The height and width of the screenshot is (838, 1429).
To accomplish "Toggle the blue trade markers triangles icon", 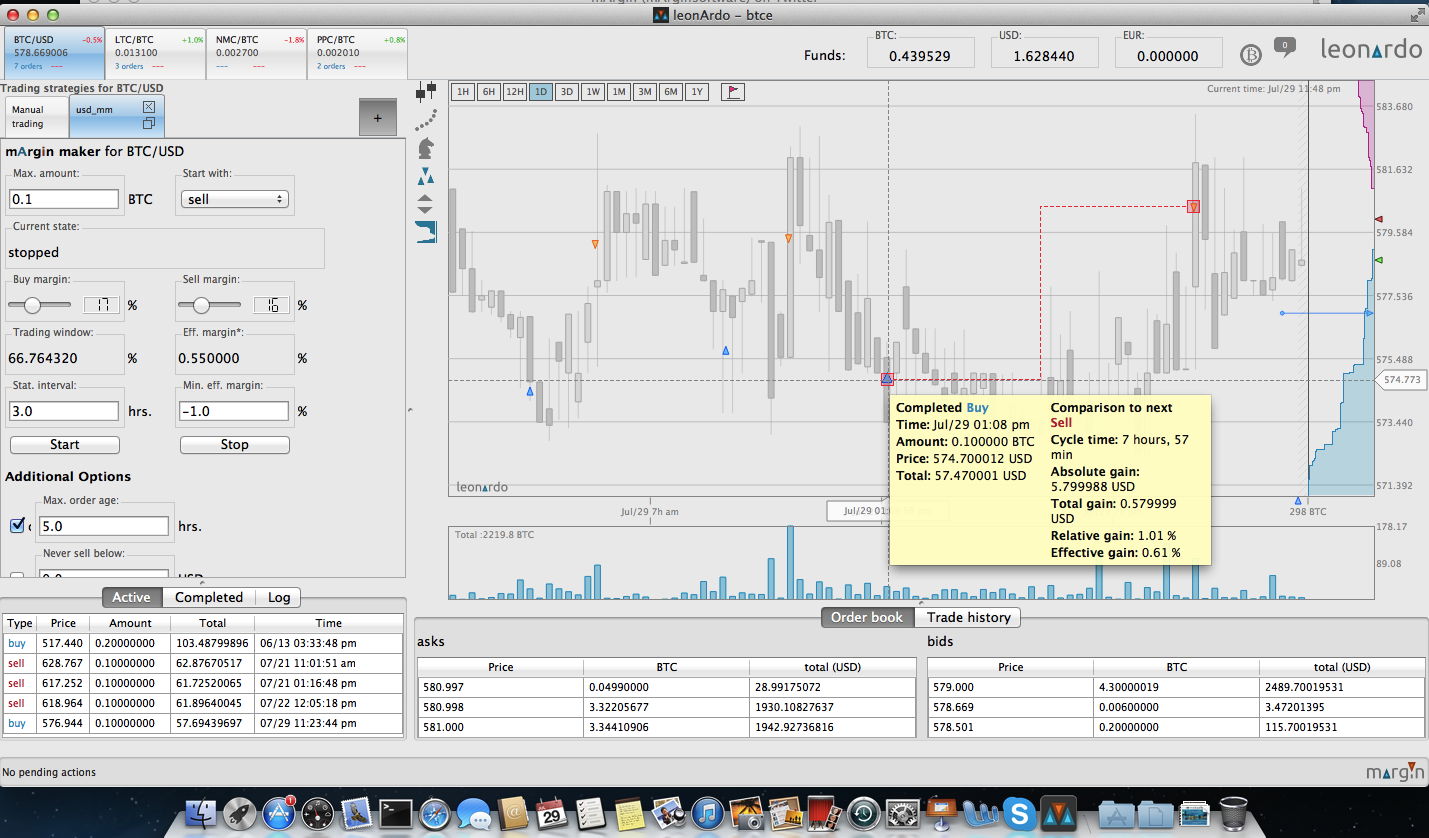I will pos(426,177).
